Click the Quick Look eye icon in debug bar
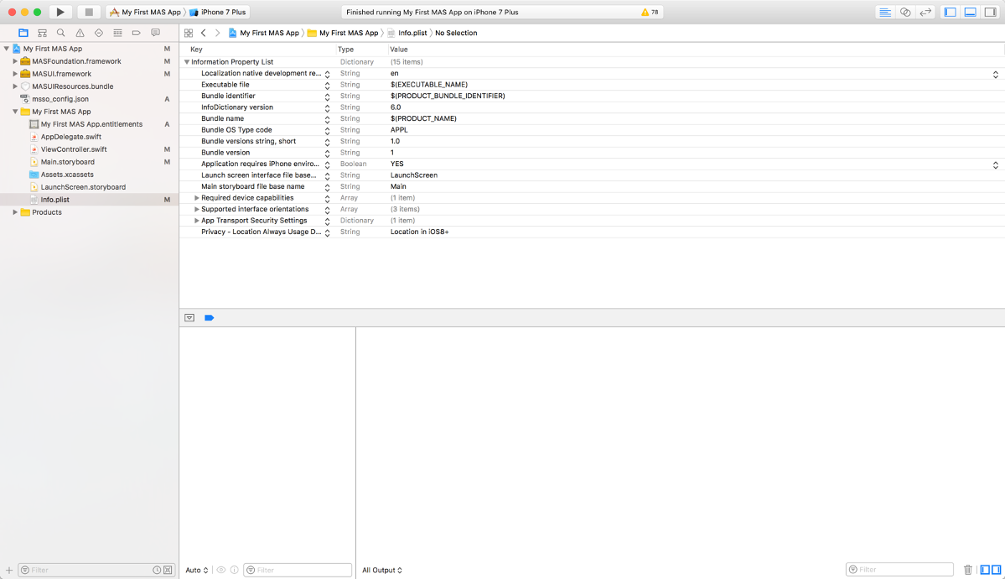Image resolution: width=1005 pixels, height=579 pixels. coord(221,570)
